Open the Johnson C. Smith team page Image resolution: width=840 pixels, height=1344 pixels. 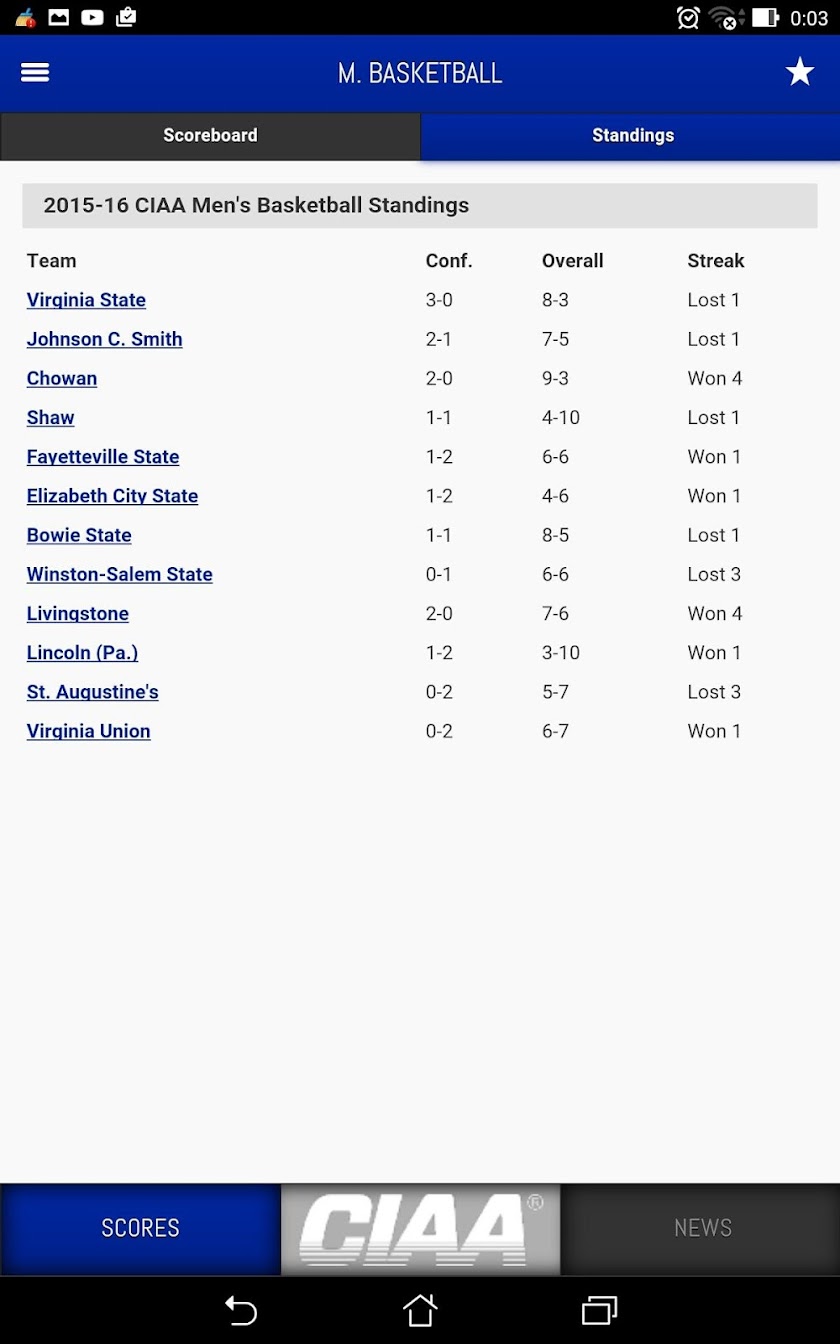[104, 339]
